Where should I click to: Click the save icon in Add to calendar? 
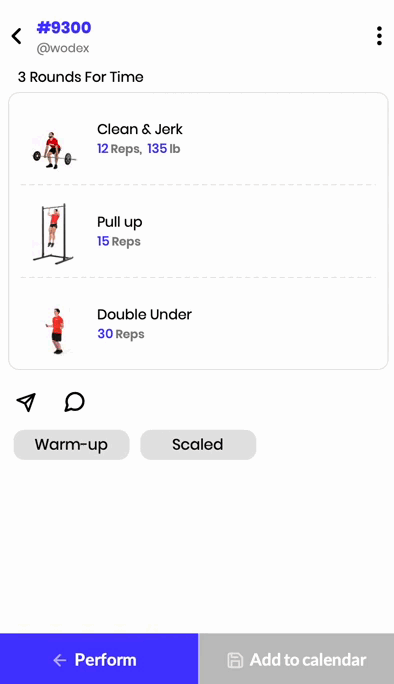[235, 660]
